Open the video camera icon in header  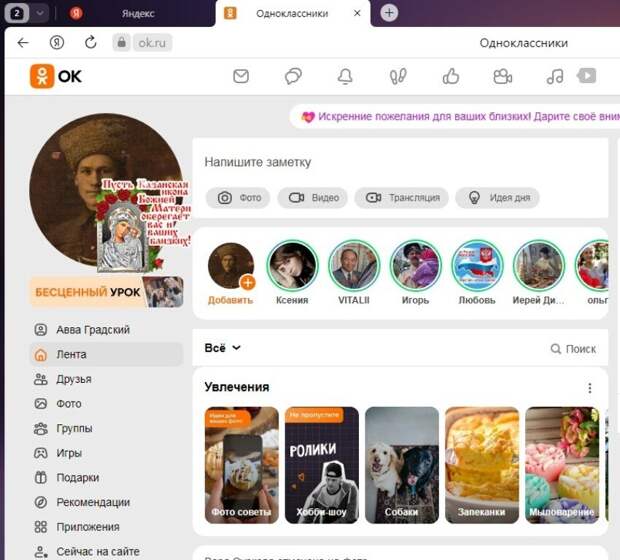coord(503,76)
